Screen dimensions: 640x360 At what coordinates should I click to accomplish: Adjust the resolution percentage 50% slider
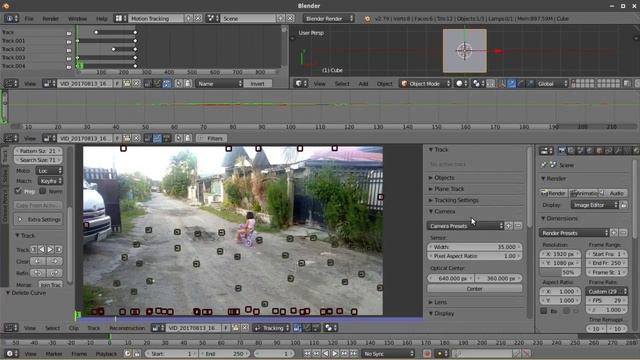[560, 273]
